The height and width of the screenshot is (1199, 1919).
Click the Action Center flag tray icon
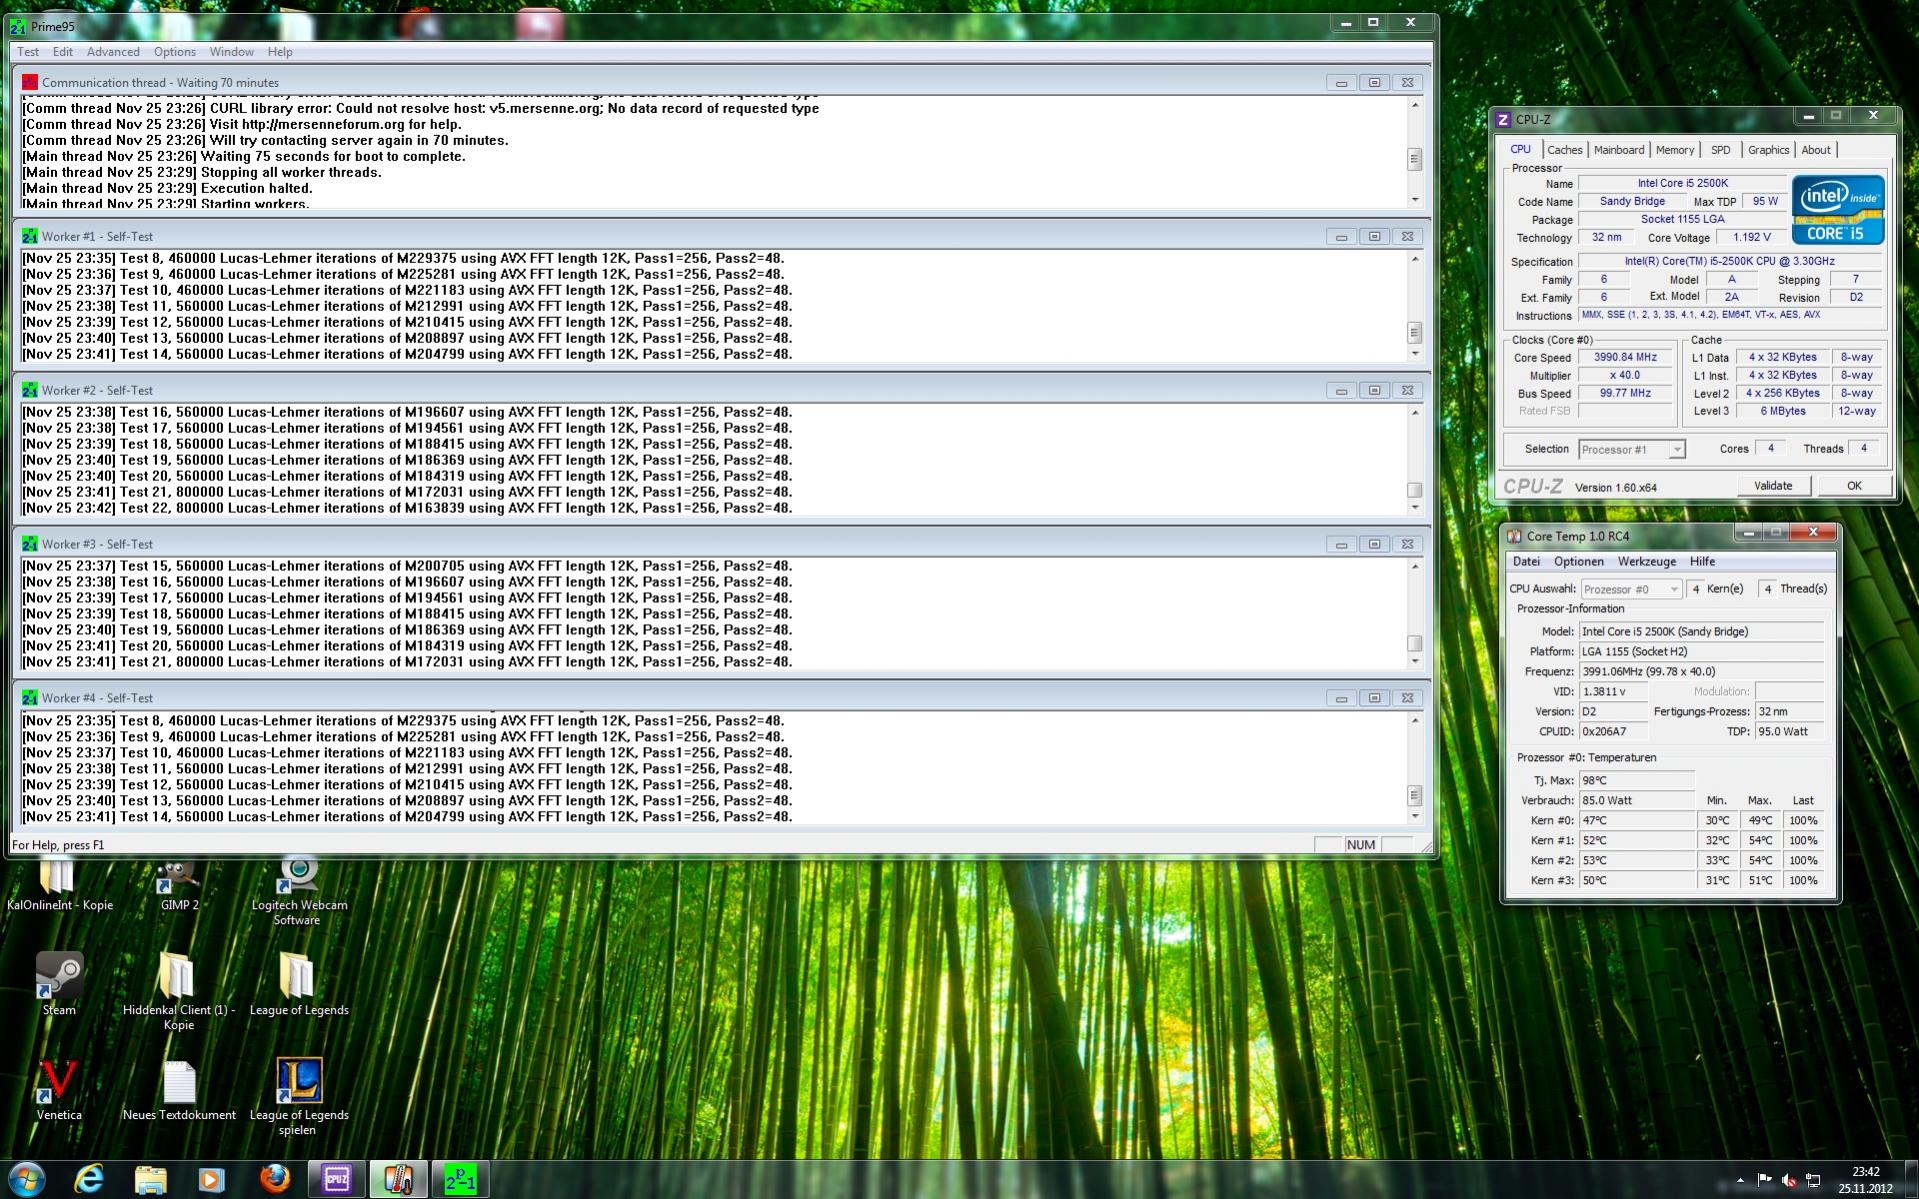(1765, 1181)
